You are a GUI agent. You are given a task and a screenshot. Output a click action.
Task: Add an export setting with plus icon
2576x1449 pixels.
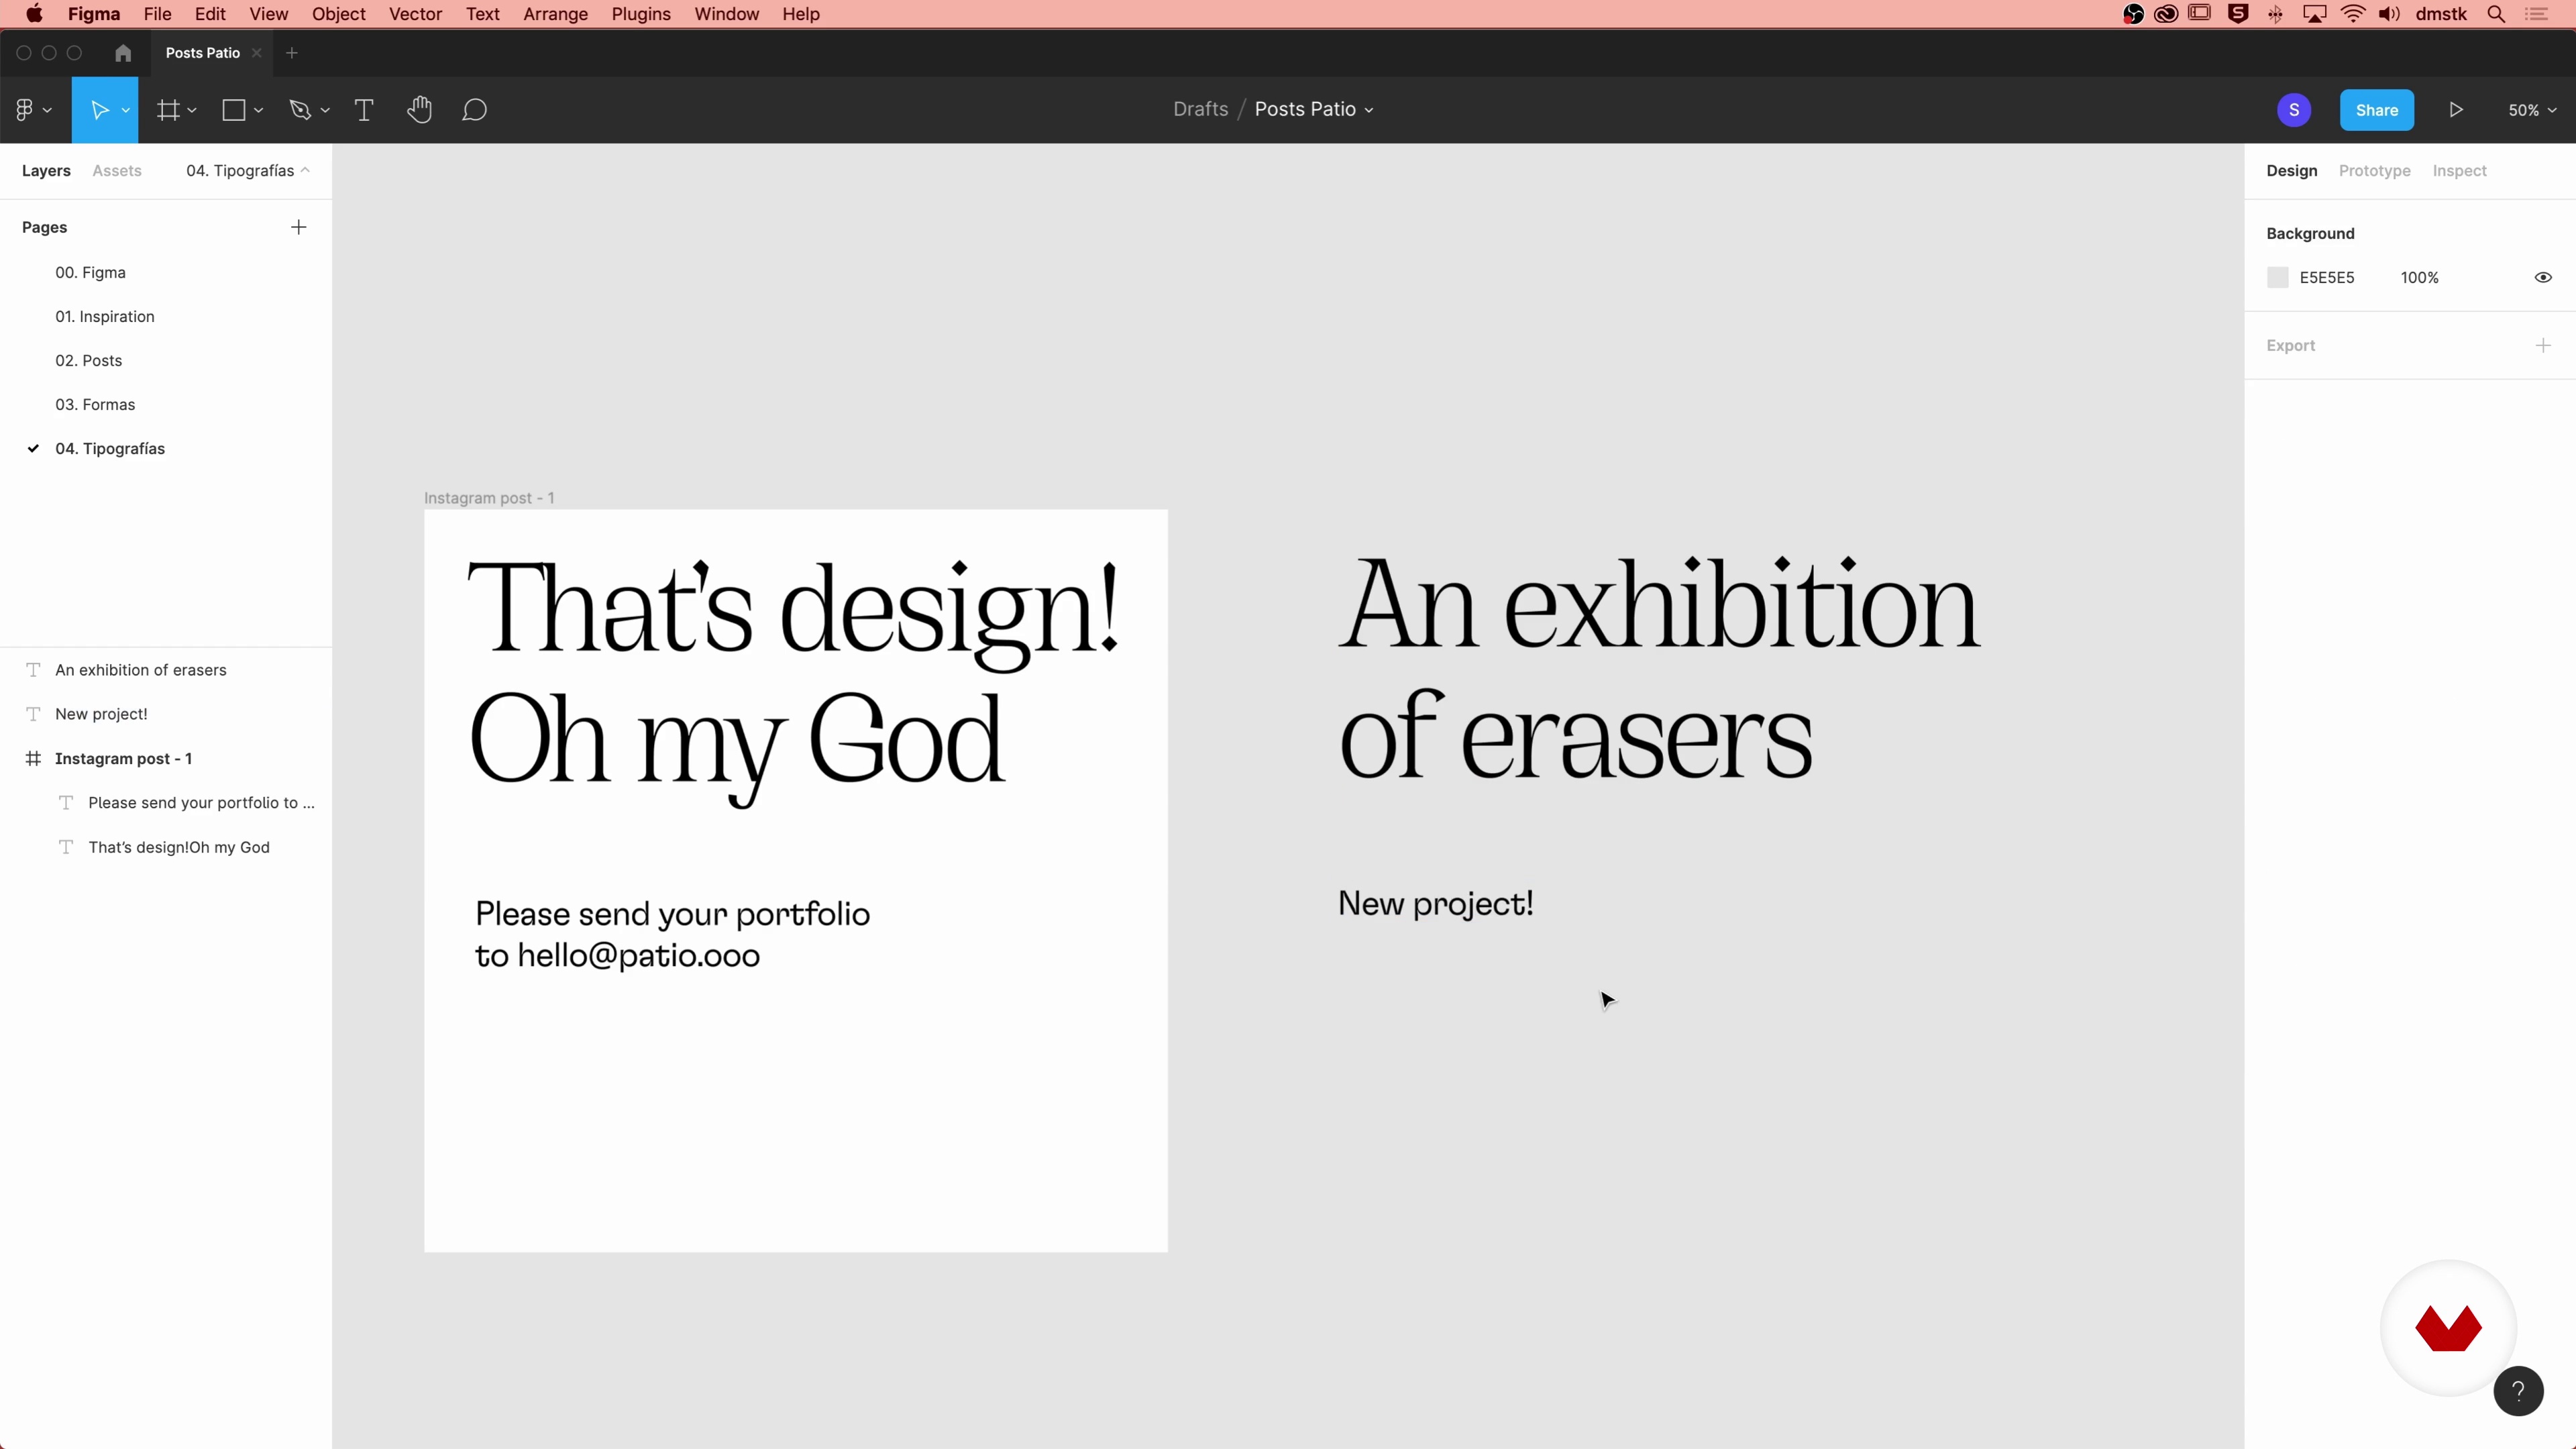2543,345
